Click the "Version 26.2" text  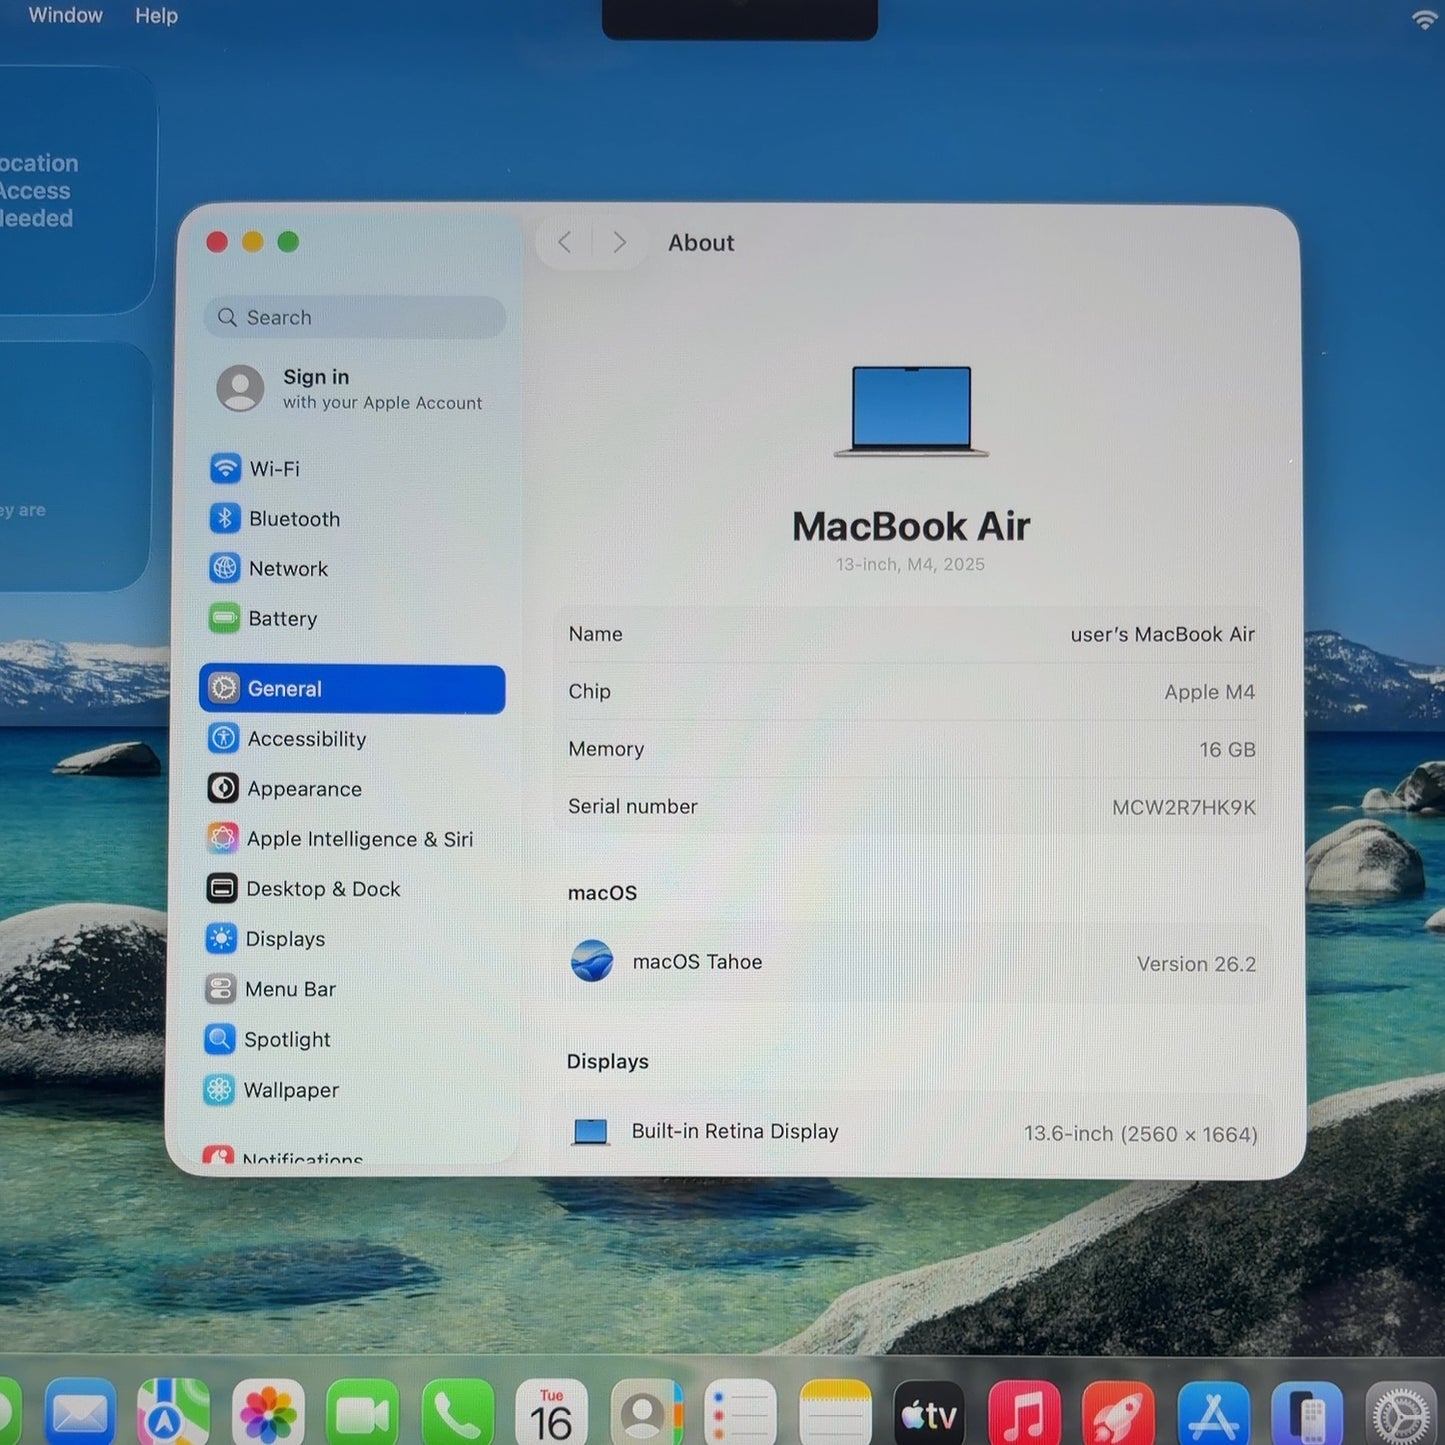(x=1196, y=964)
